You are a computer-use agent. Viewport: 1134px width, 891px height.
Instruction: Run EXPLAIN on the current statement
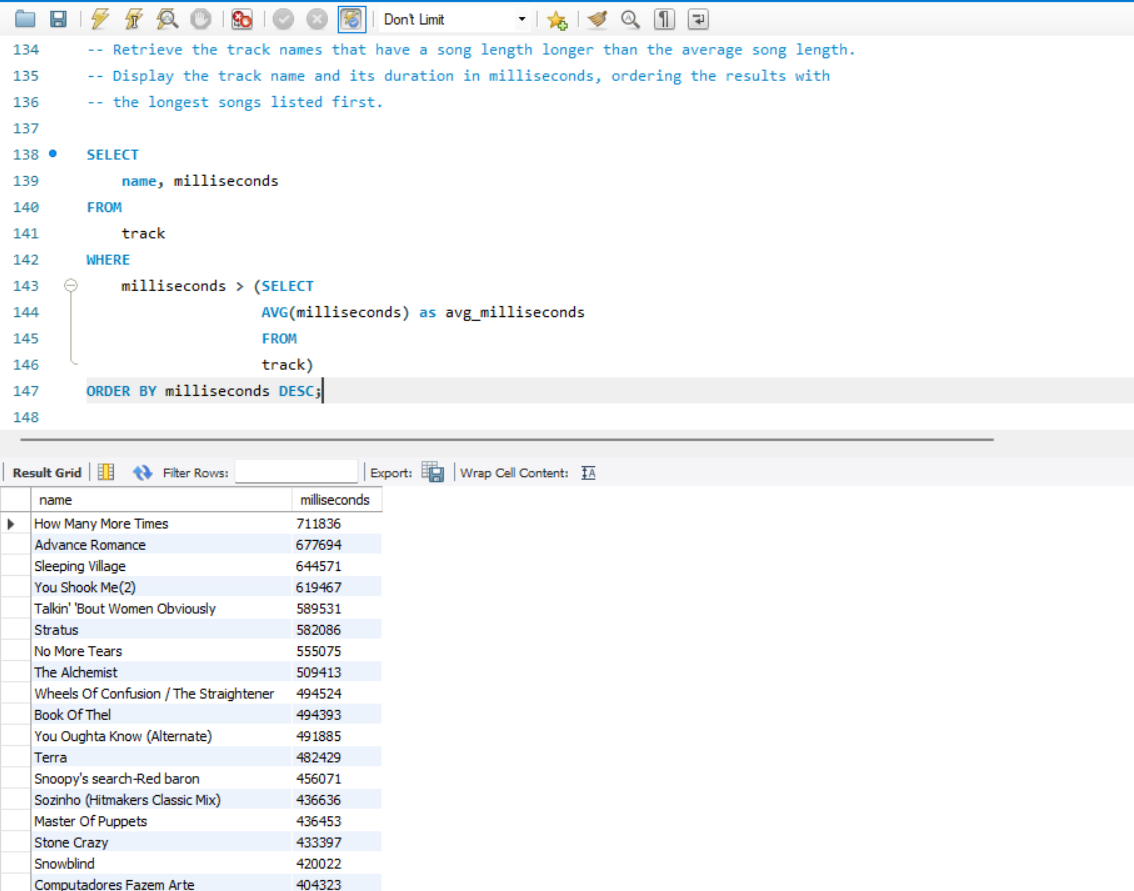(x=167, y=19)
